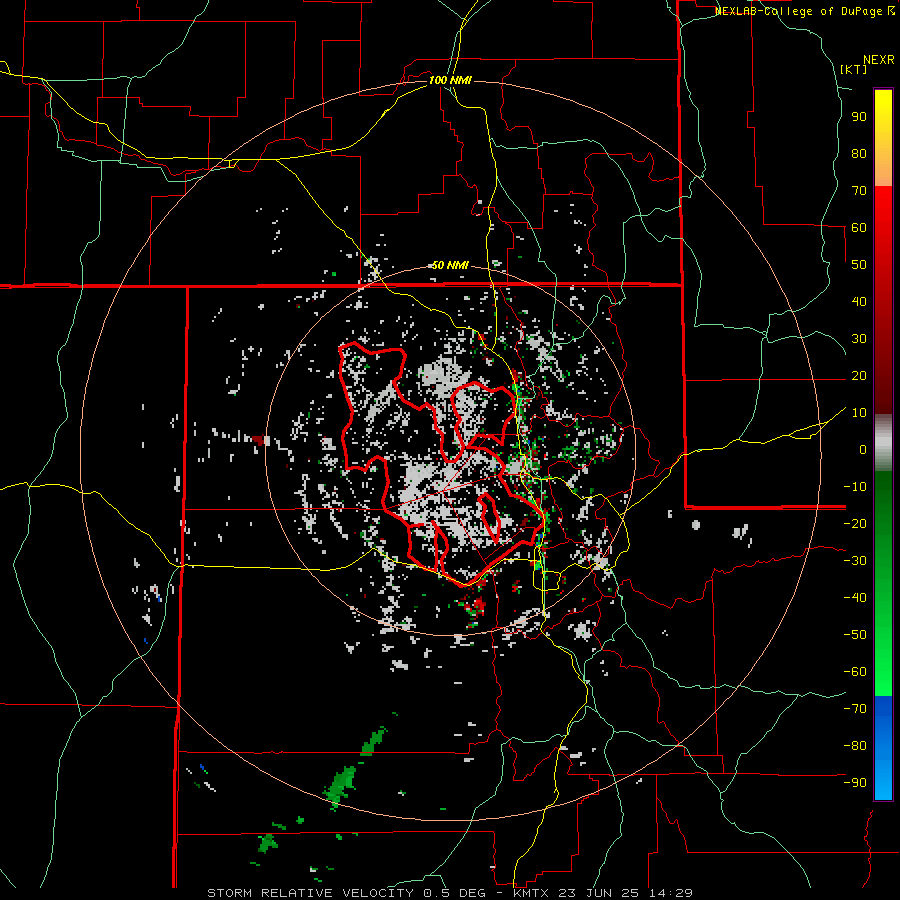Screen dimensions: 900x900
Task: Click the '100 NMI' range ring label
Action: pyautogui.click(x=450, y=80)
